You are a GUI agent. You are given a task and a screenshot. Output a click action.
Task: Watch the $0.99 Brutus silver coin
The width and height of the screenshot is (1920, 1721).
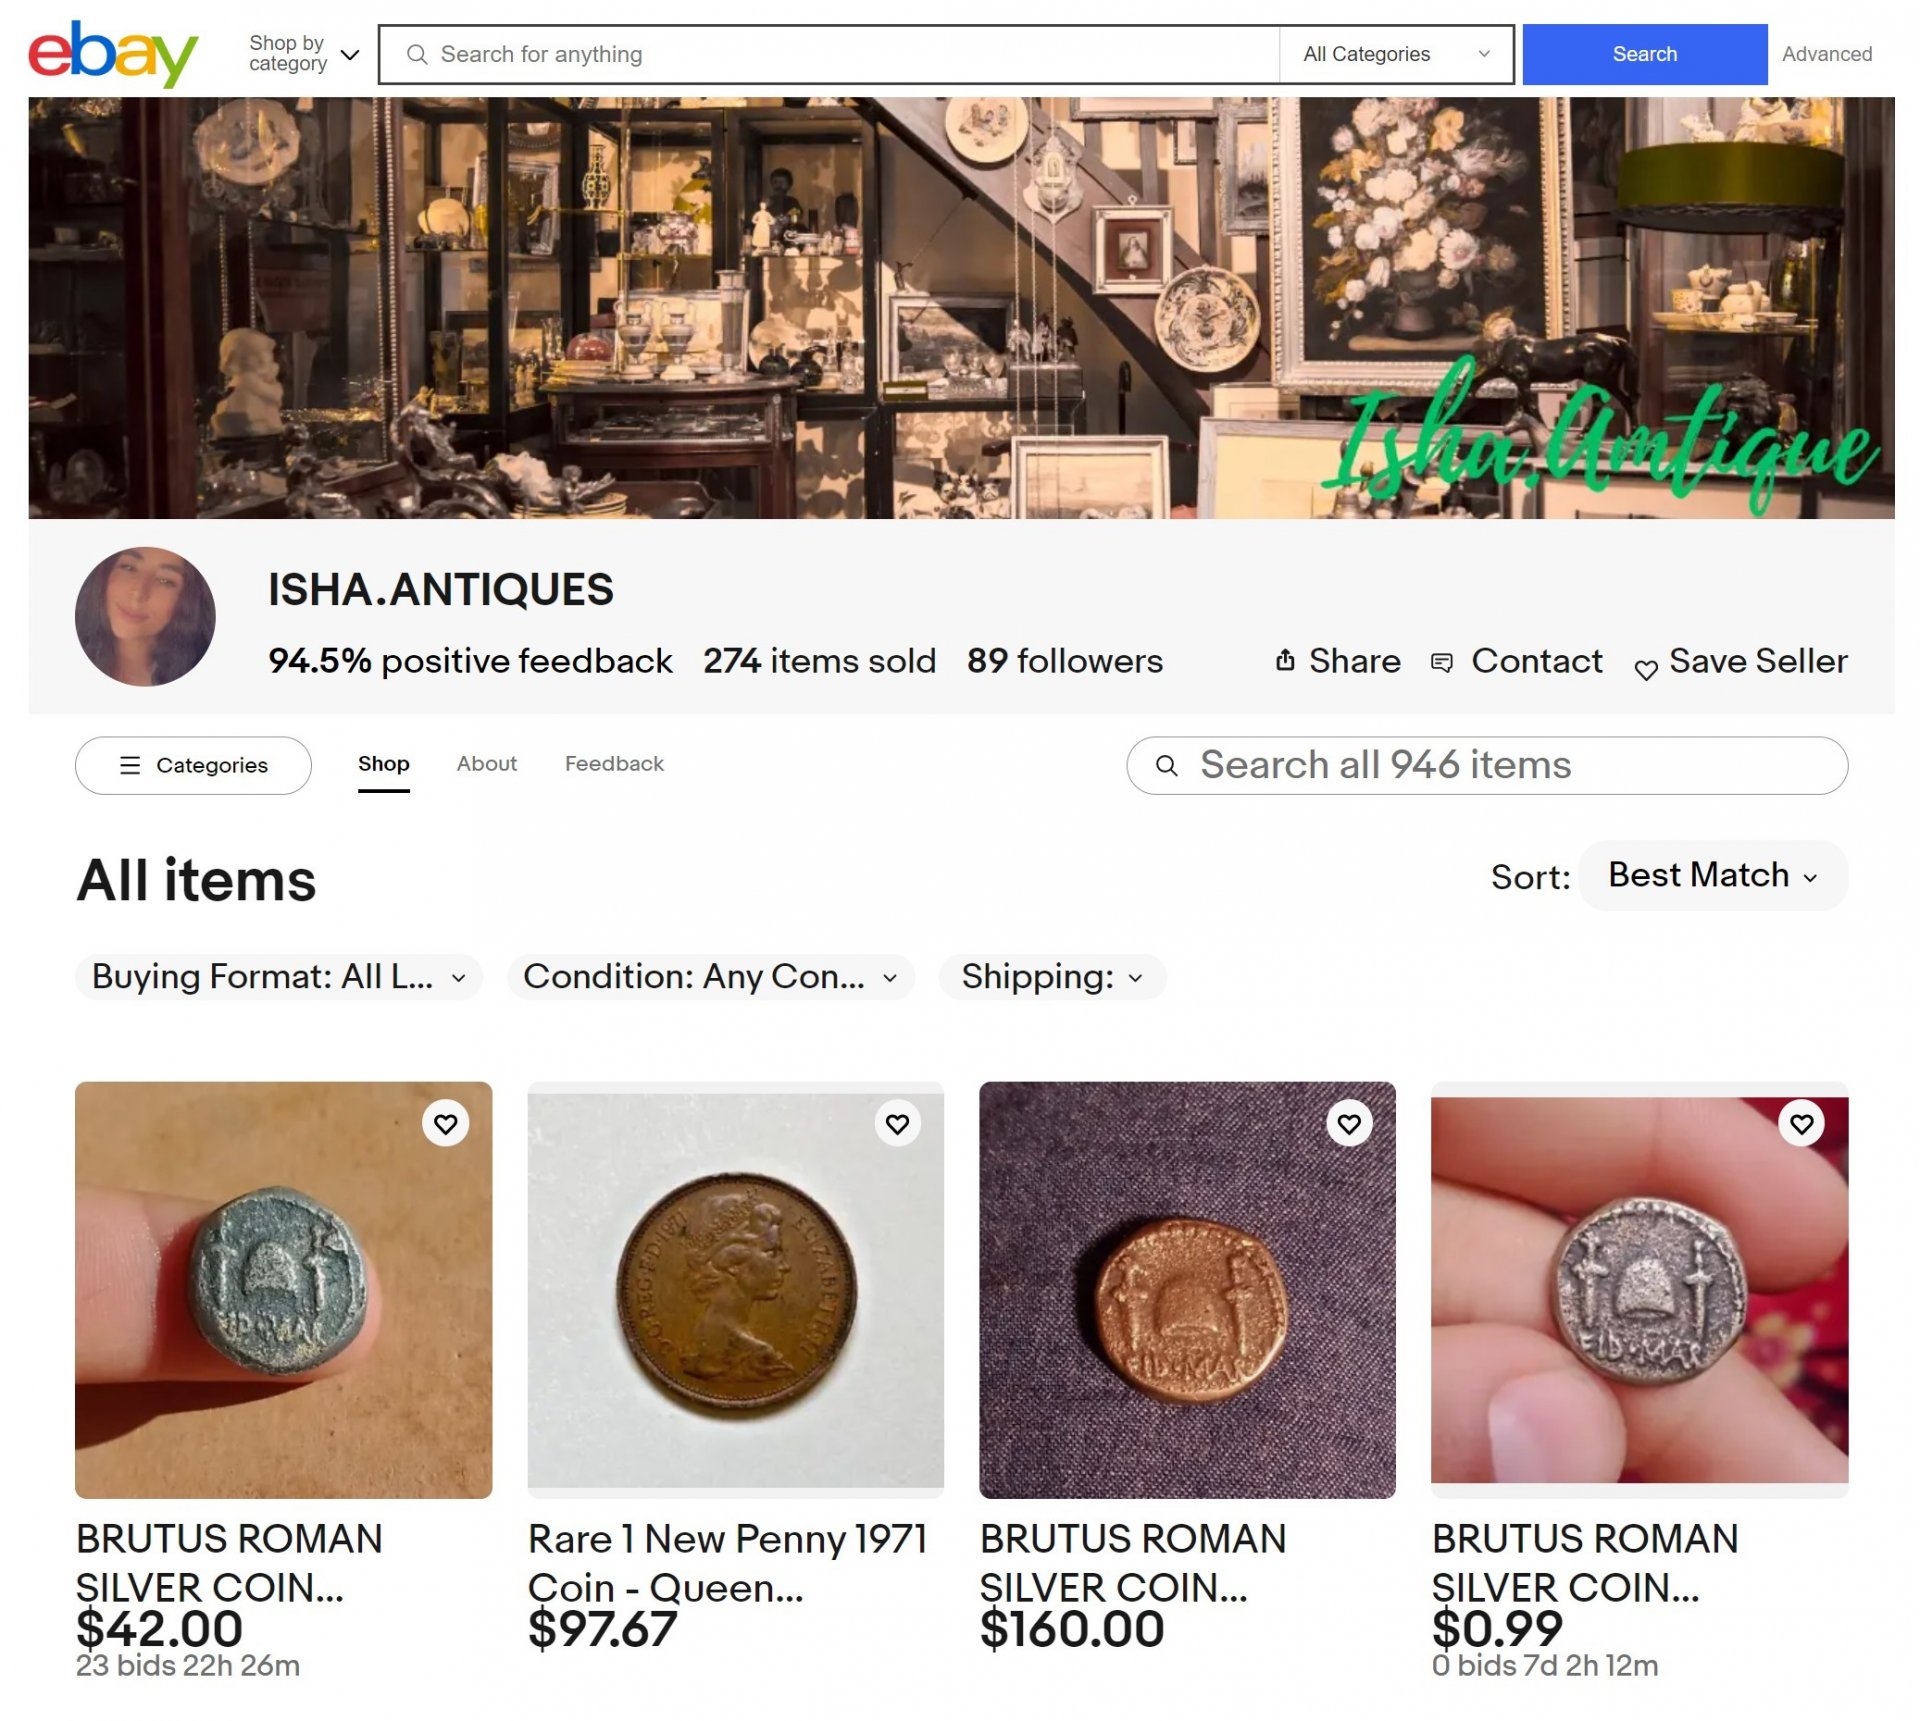[1801, 1124]
